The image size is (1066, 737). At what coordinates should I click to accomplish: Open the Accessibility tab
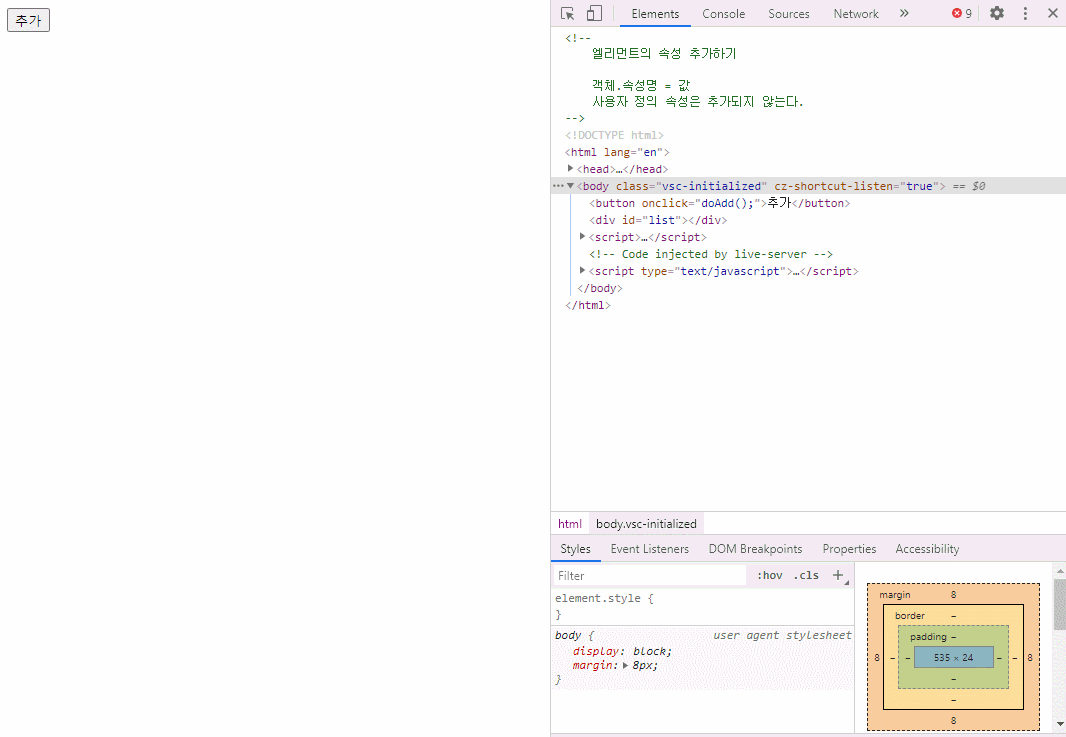927,549
